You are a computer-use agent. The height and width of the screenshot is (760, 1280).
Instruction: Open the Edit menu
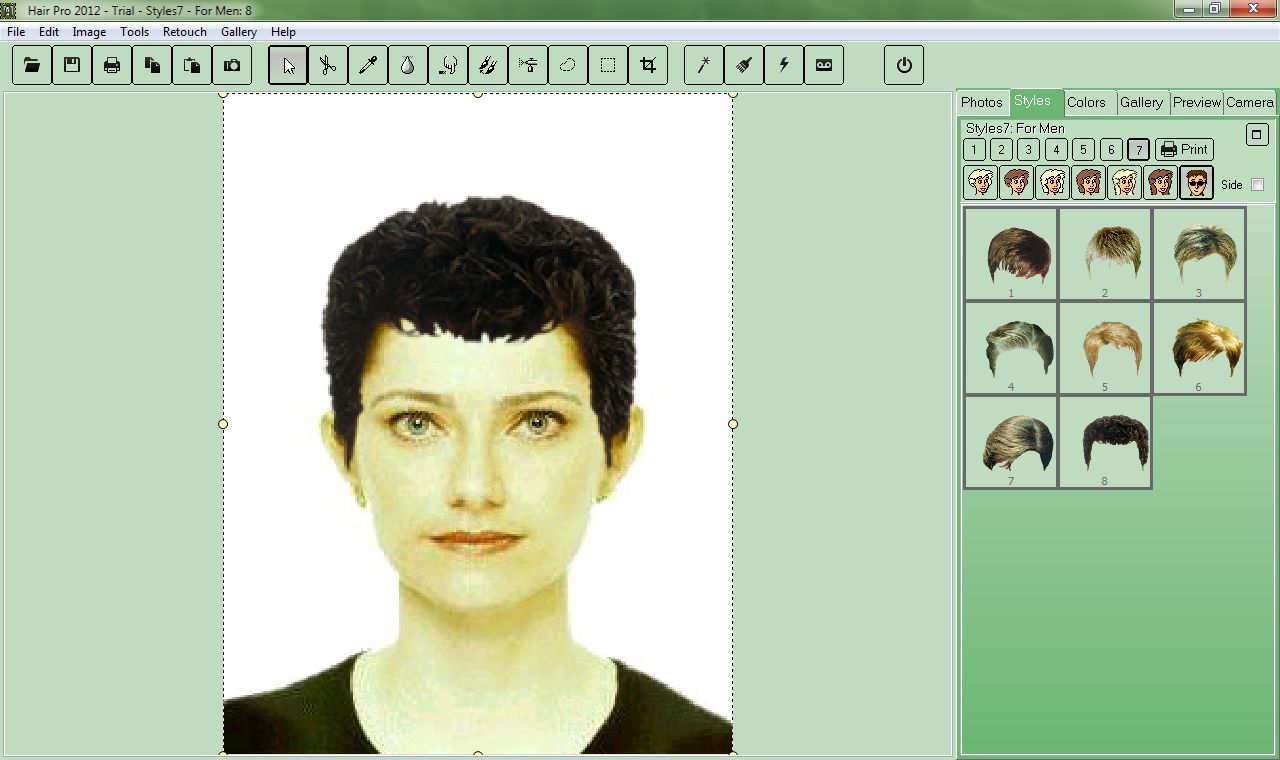[x=49, y=32]
